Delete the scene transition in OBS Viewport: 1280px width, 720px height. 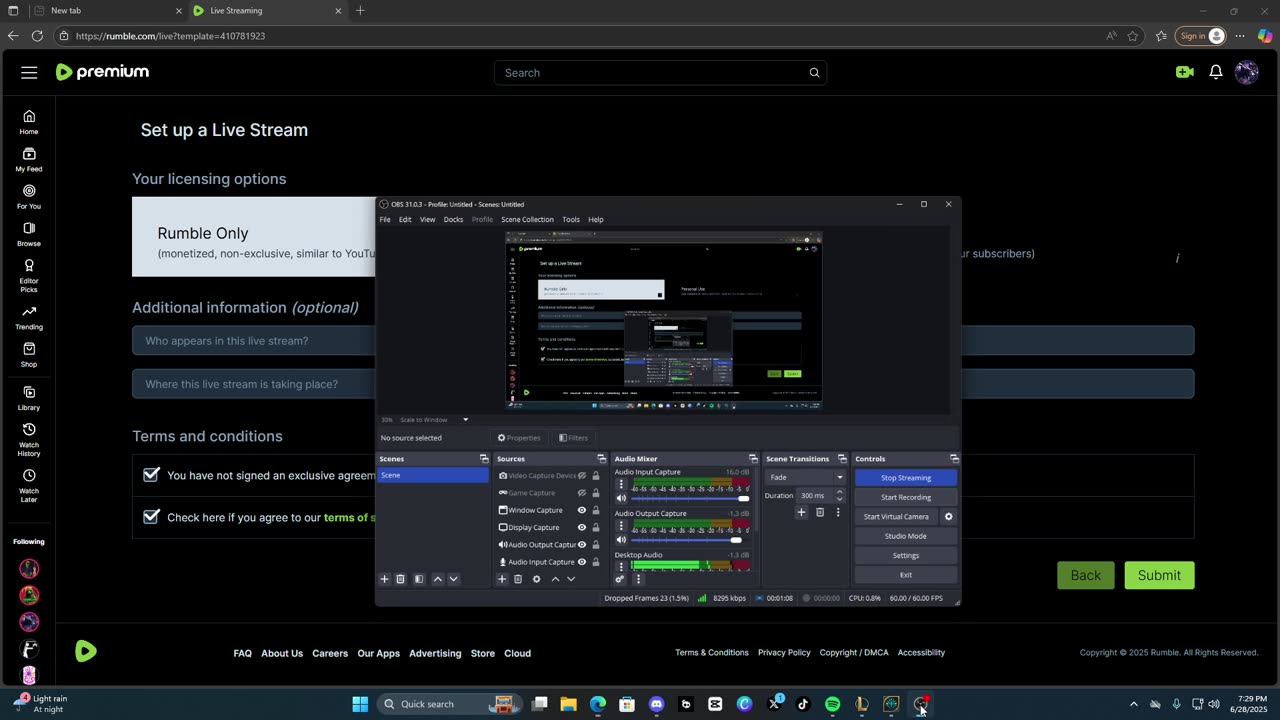pyautogui.click(x=820, y=512)
